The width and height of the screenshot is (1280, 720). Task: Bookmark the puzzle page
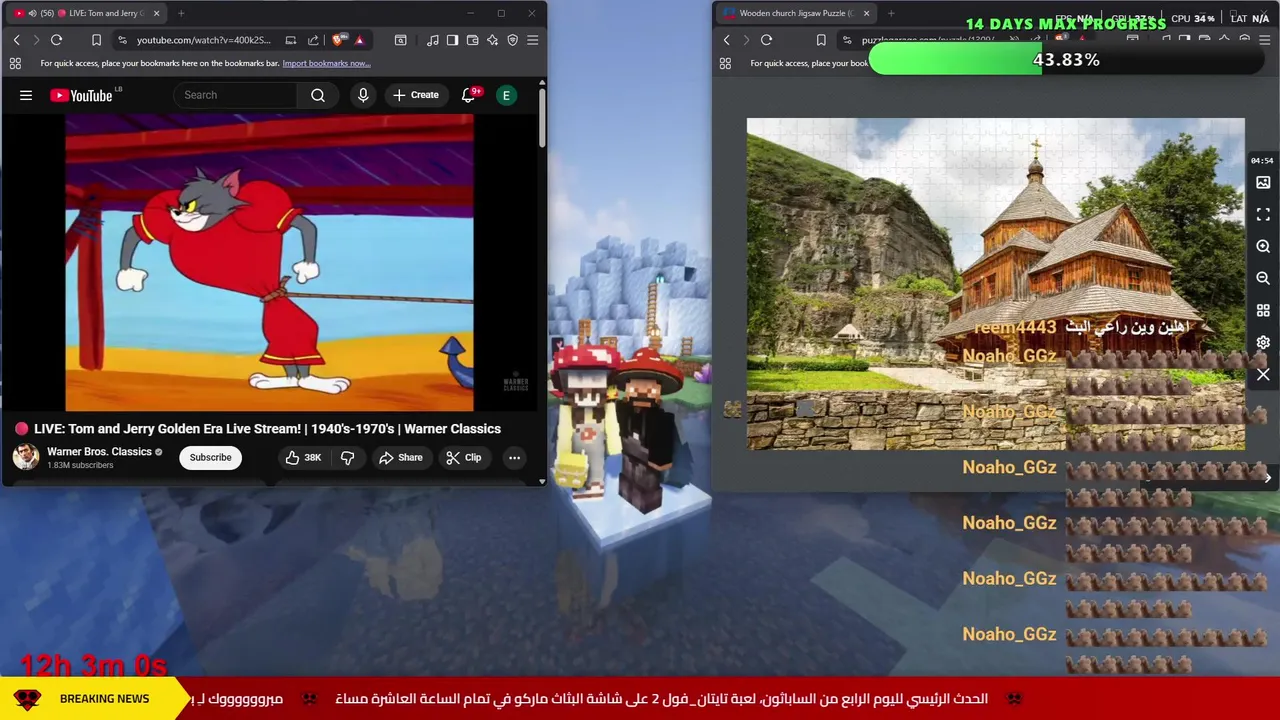coord(821,40)
